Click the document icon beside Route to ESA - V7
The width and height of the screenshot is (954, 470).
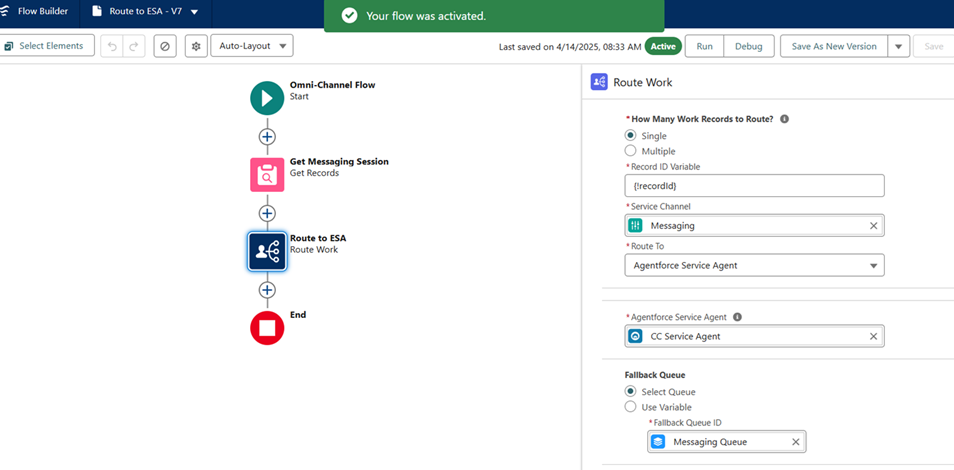point(97,11)
